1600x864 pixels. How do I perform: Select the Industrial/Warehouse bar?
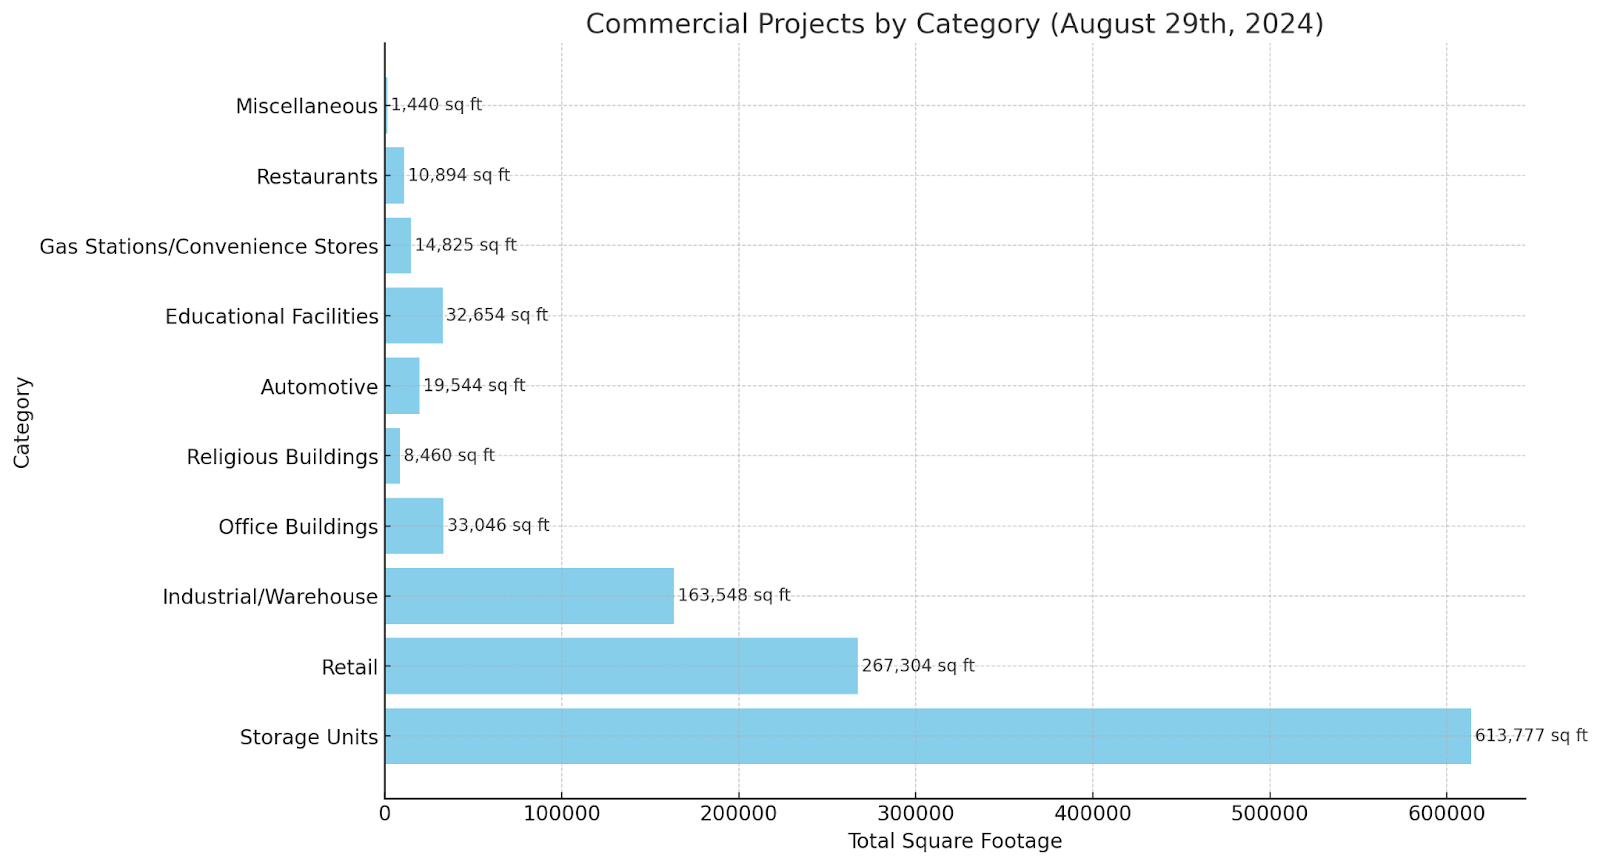[529, 596]
